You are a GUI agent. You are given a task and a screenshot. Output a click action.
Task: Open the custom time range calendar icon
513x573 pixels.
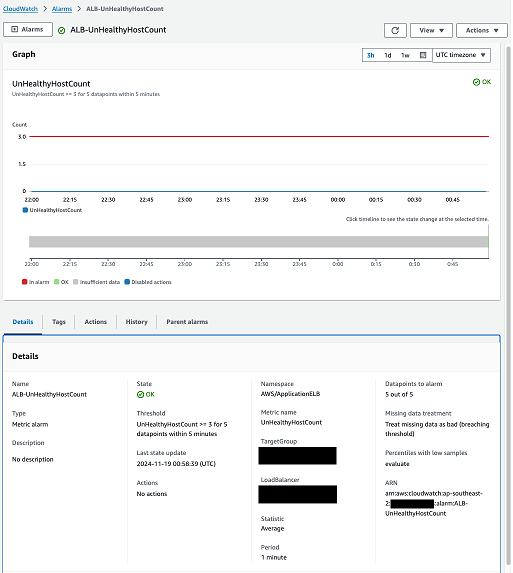coord(423,55)
